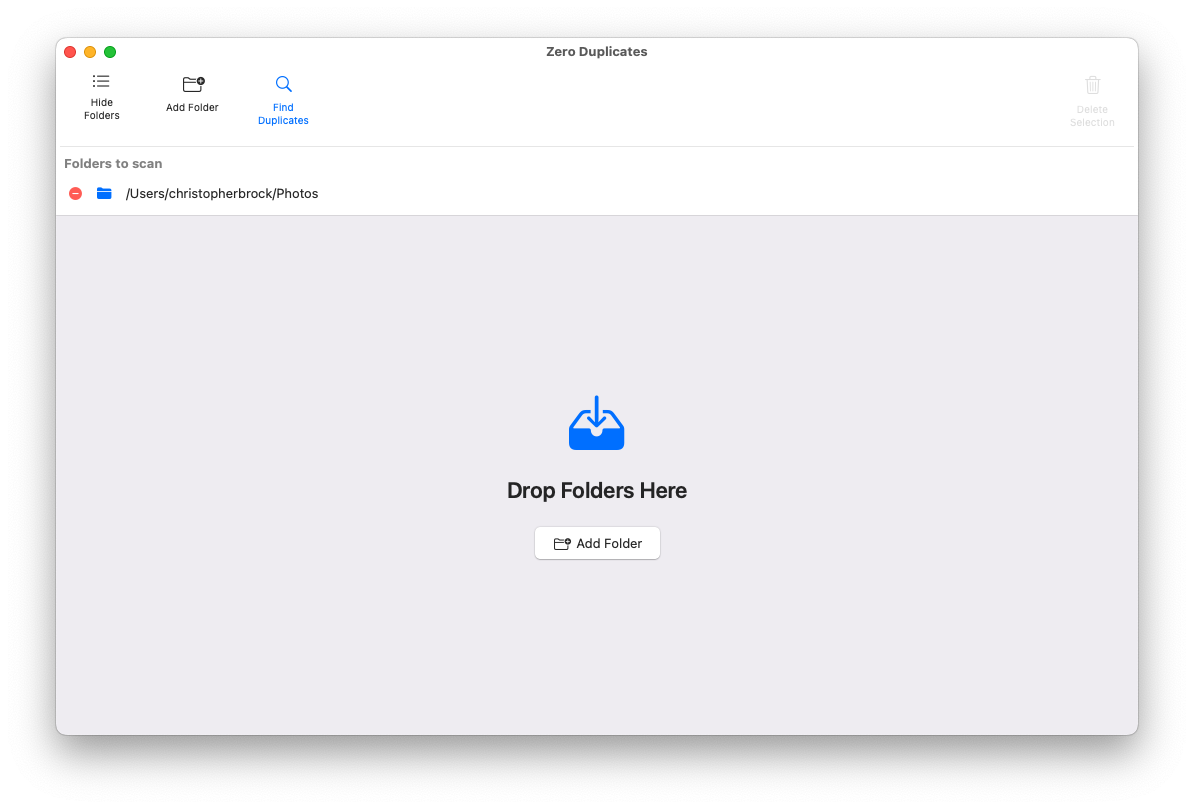
Task: Select the Hide Folders list icon
Action: coord(101,81)
